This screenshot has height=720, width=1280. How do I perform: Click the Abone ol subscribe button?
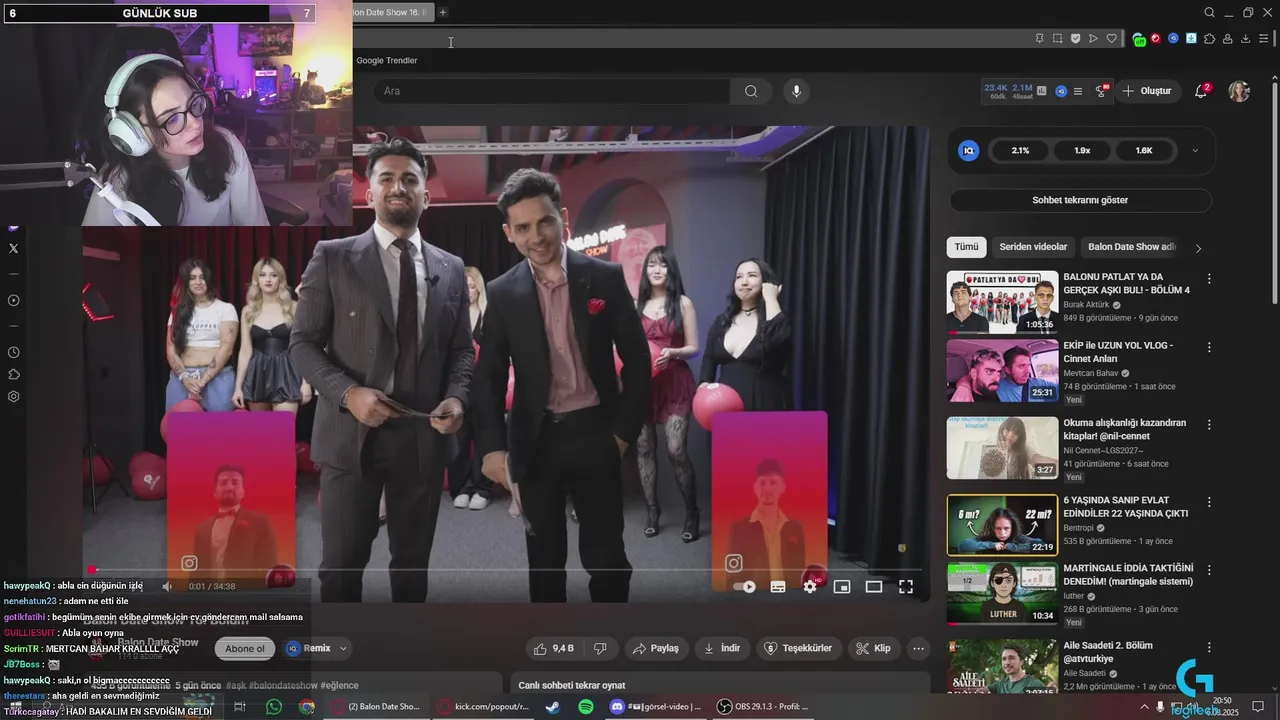click(245, 648)
